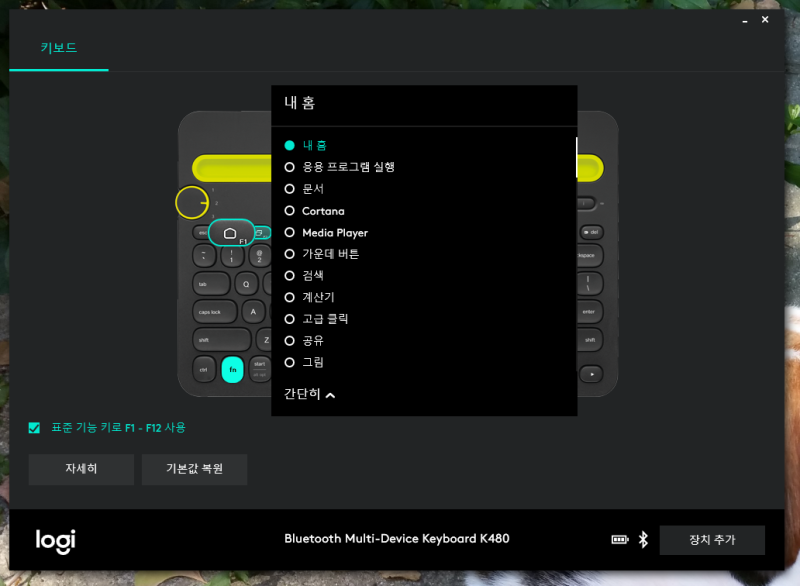Click the F2 key next to home key
Screen dimensions: 800x586
click(x=262, y=233)
